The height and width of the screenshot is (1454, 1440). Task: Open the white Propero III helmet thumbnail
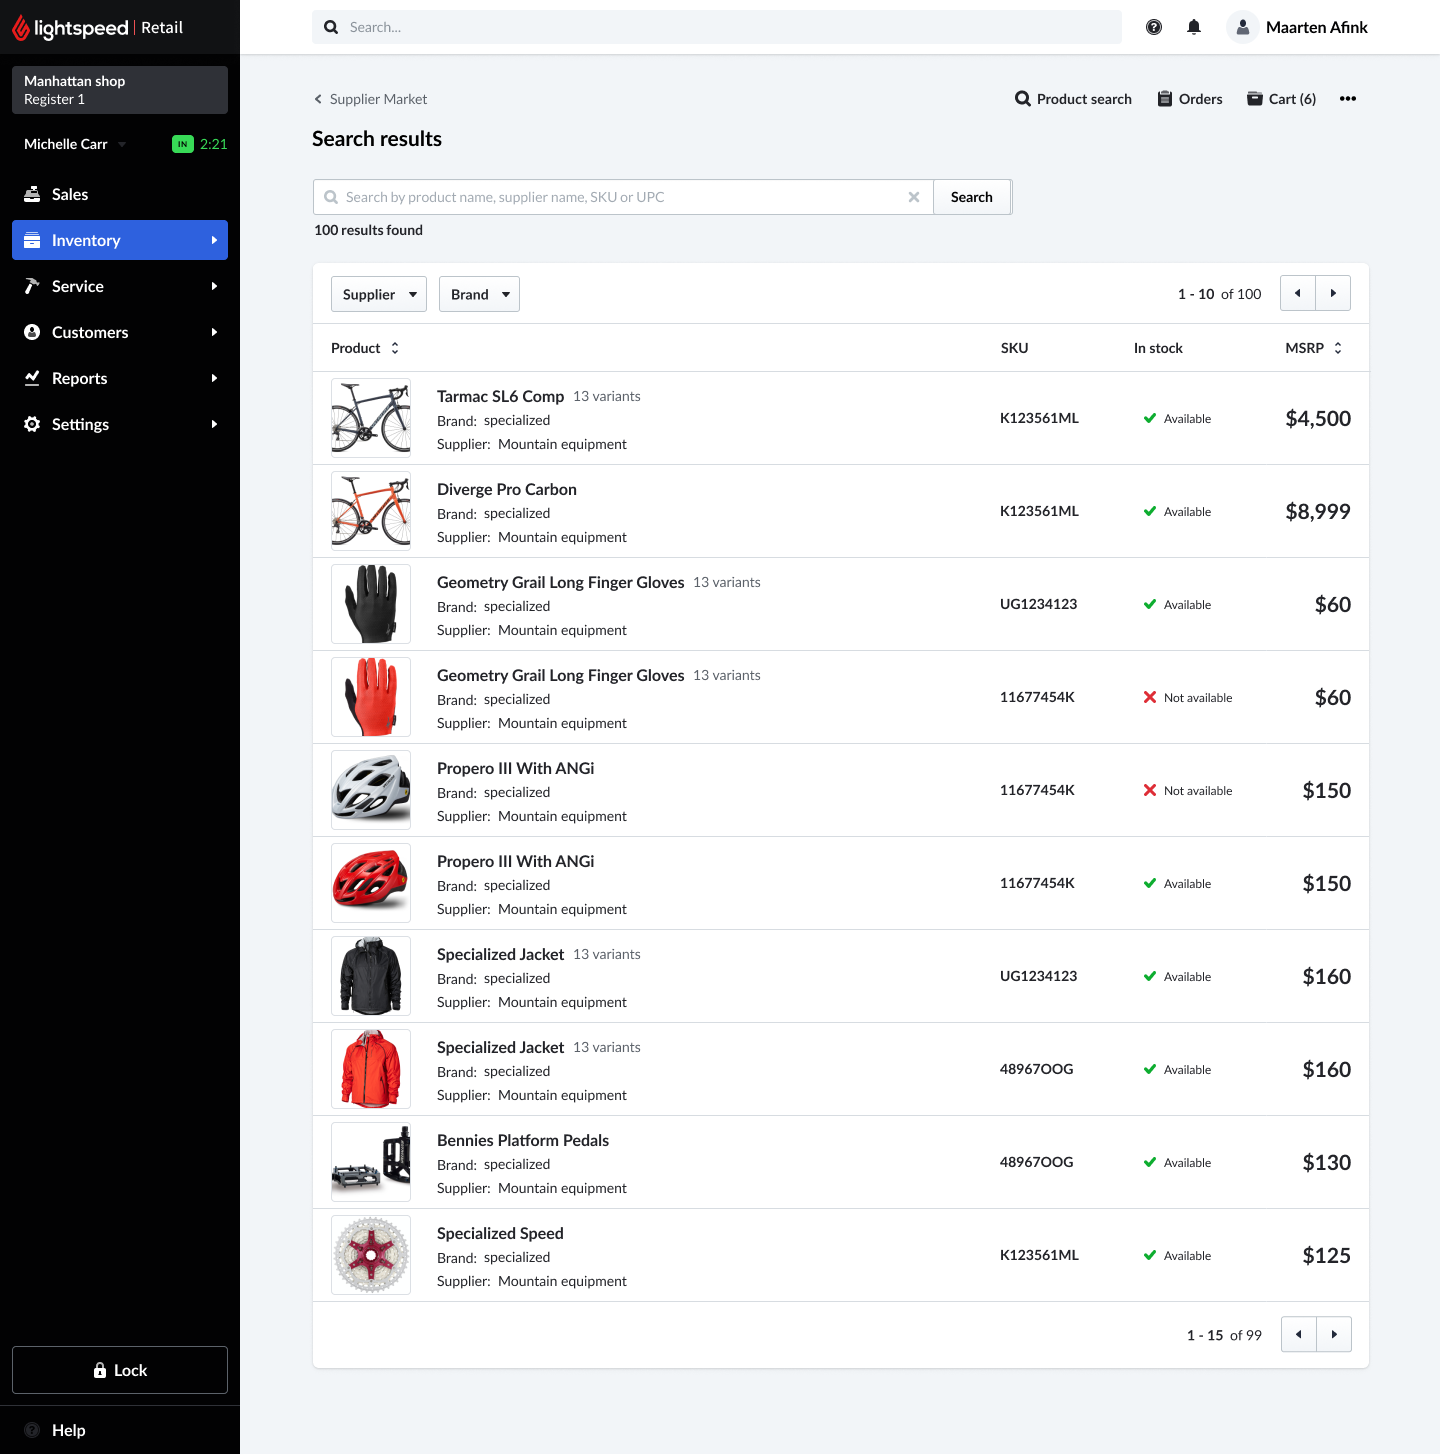tap(371, 790)
